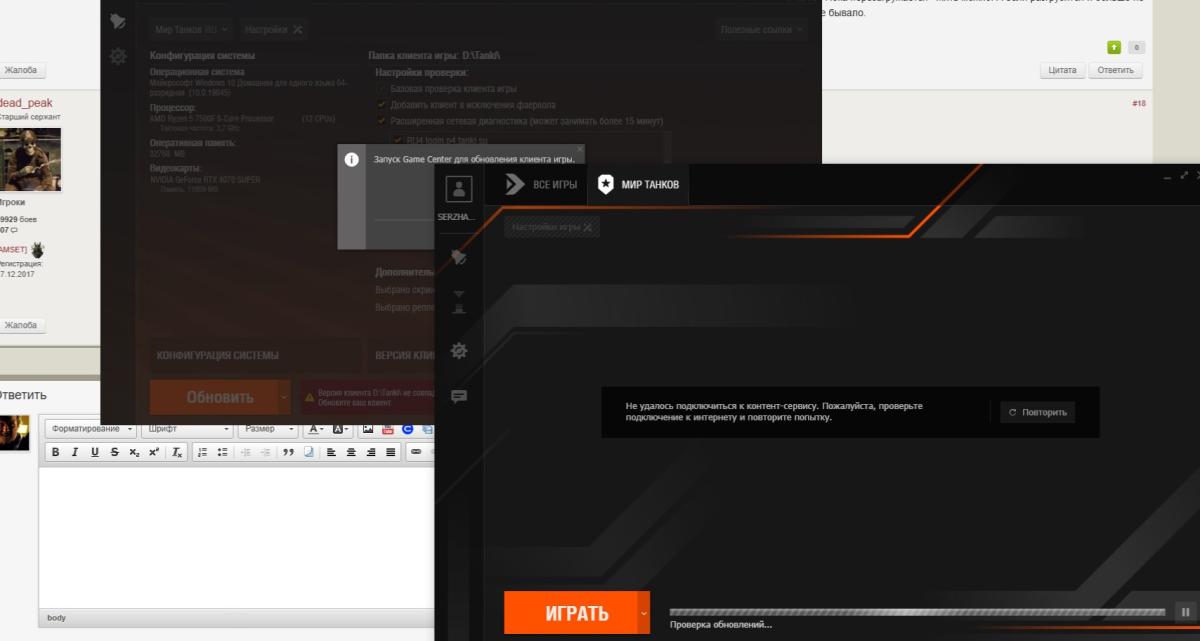Align text left in forum editor
The width and height of the screenshot is (1200, 641).
point(331,452)
